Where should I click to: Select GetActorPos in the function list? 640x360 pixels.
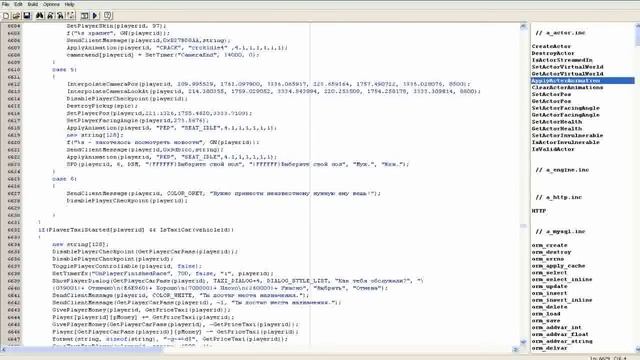[x=551, y=101]
